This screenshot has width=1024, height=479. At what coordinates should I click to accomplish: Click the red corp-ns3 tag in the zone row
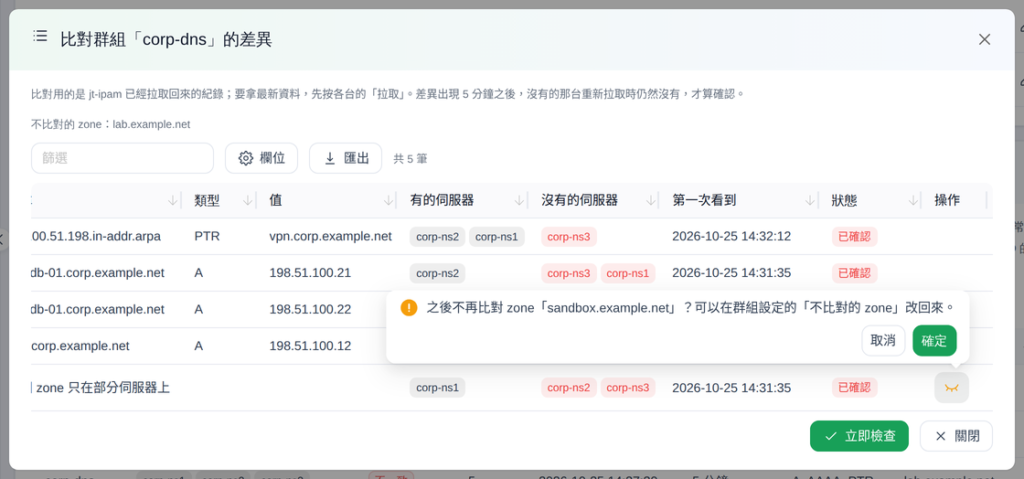(x=628, y=388)
